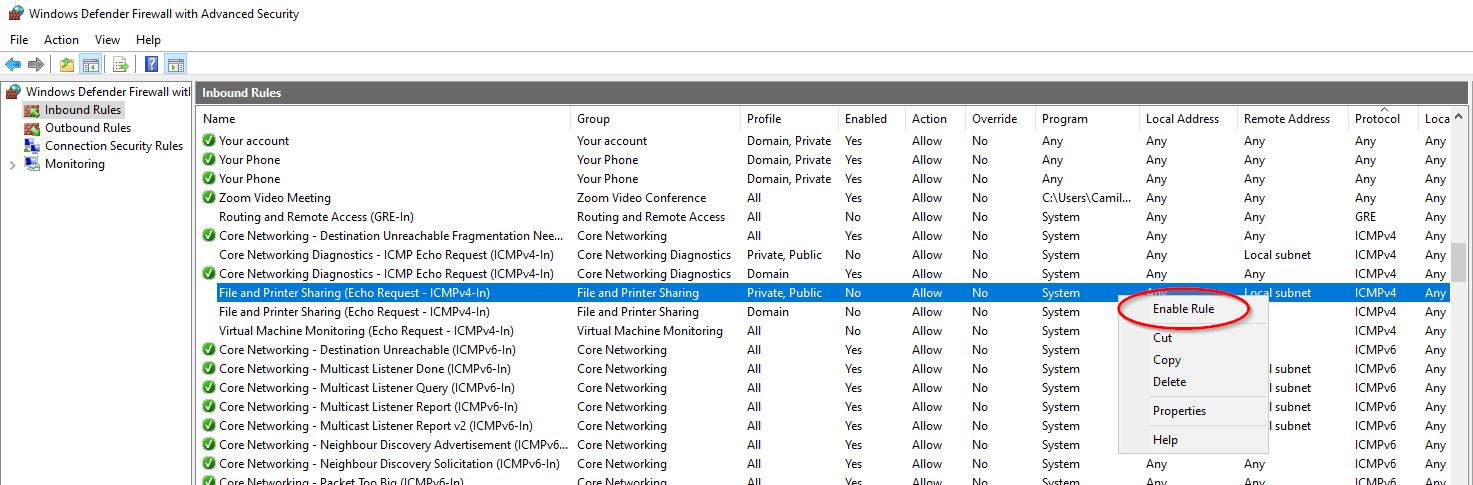Select Outbound Rules in the tree

(x=88, y=128)
